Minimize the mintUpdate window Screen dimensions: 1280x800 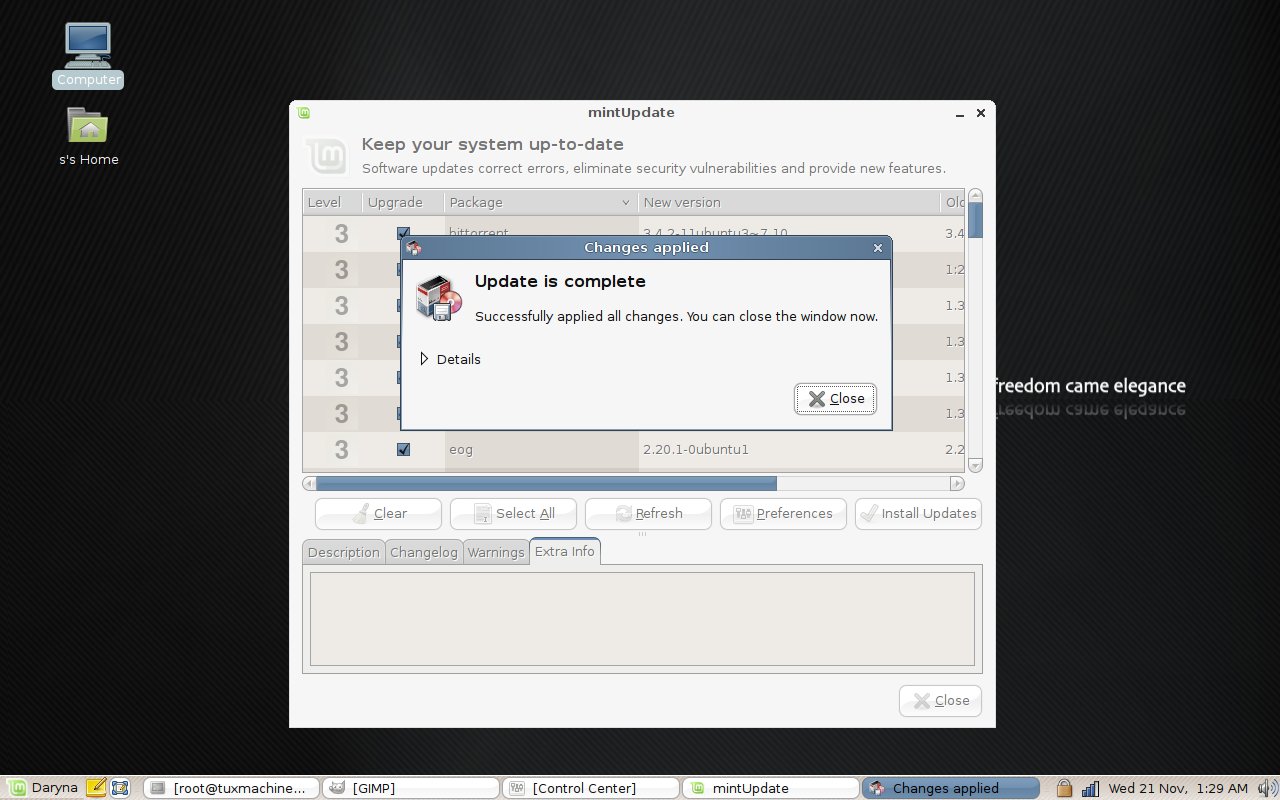(x=960, y=114)
